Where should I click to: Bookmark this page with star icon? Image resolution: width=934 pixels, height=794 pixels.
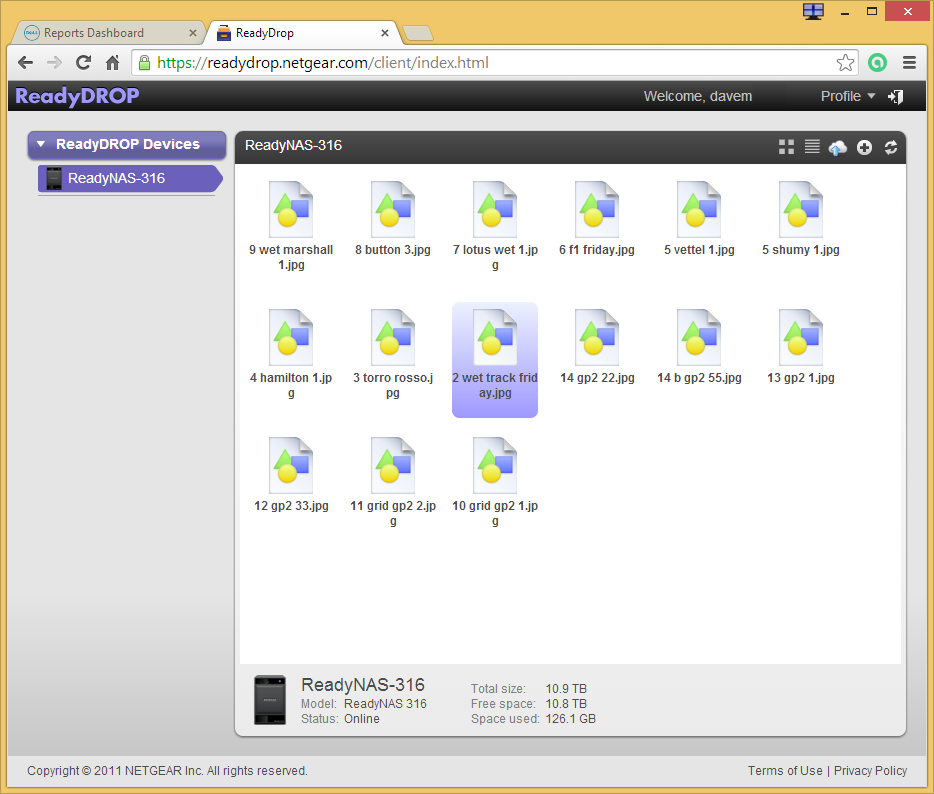pos(845,63)
